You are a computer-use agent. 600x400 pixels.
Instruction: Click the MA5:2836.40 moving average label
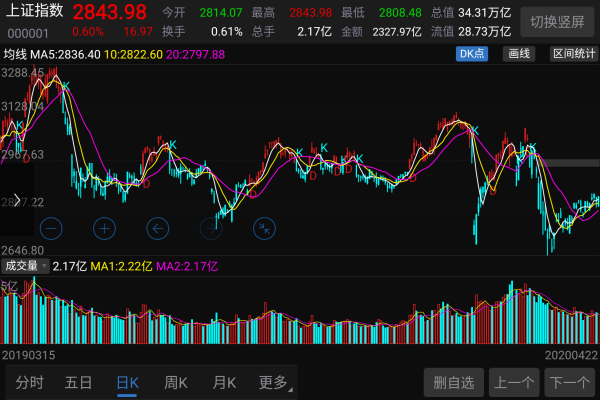coord(65,55)
